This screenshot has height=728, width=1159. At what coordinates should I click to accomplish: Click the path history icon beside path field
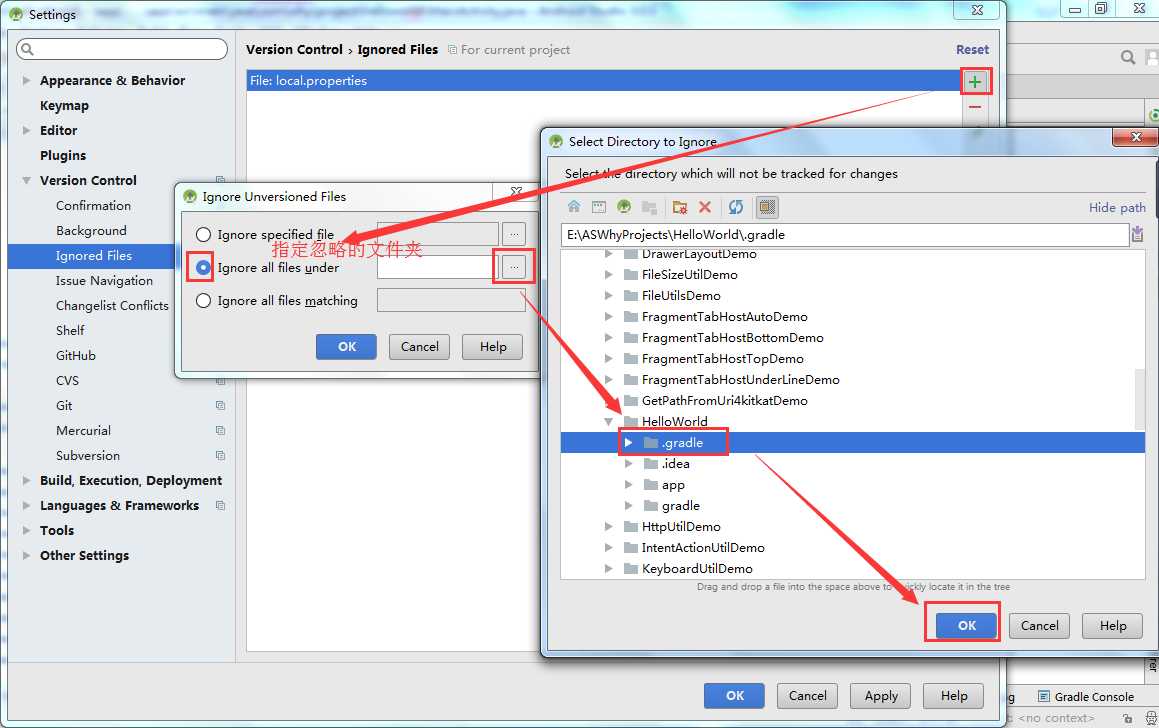click(x=1138, y=234)
